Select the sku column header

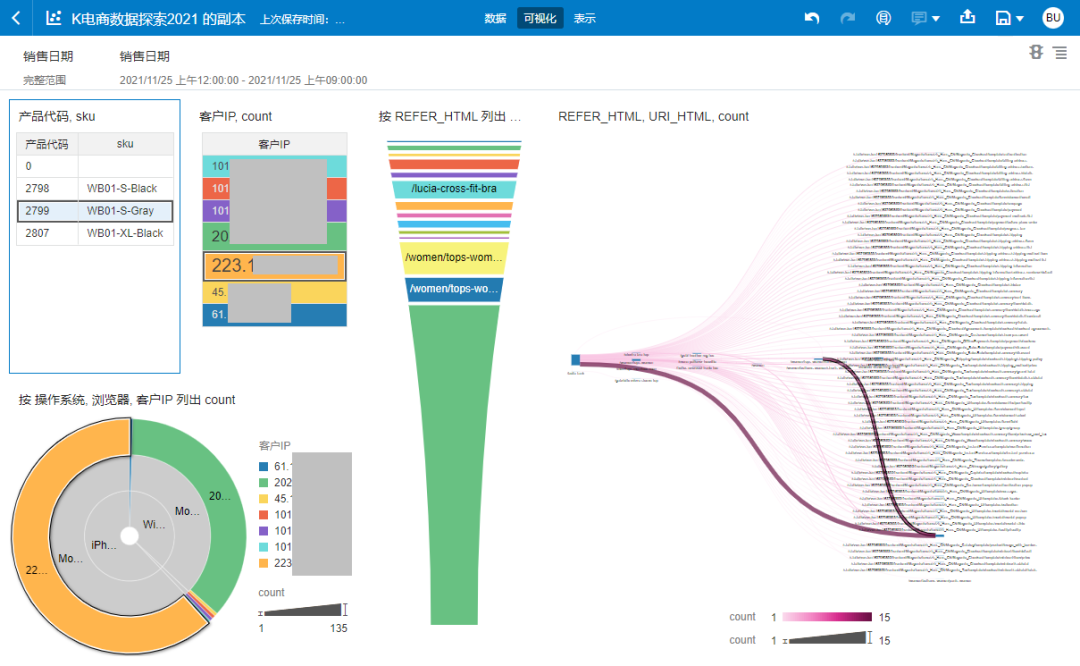(125, 144)
